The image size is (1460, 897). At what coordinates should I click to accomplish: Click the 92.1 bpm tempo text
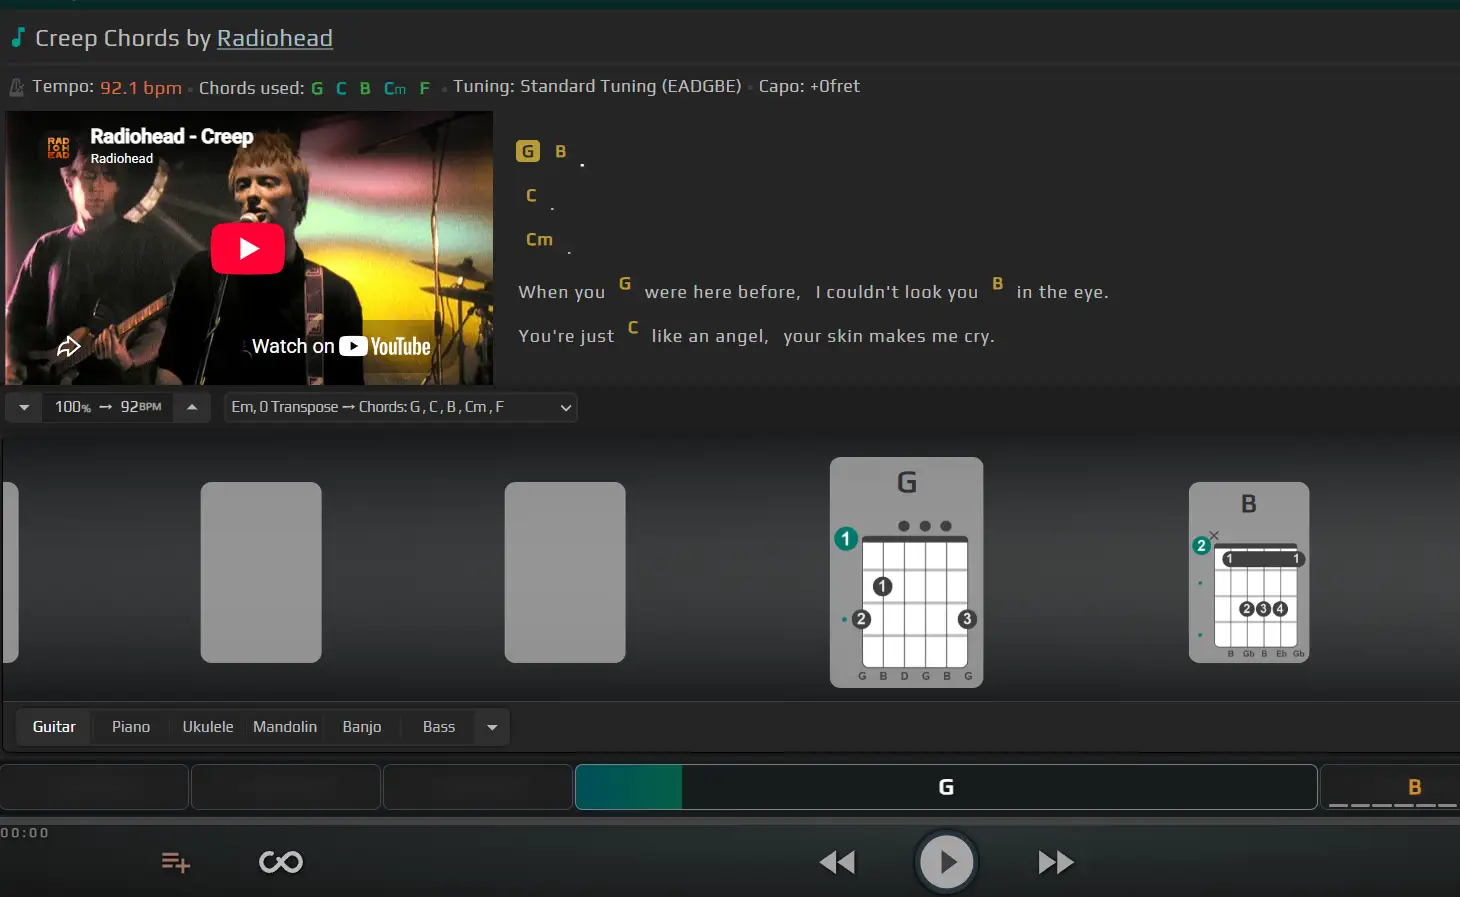[141, 88]
